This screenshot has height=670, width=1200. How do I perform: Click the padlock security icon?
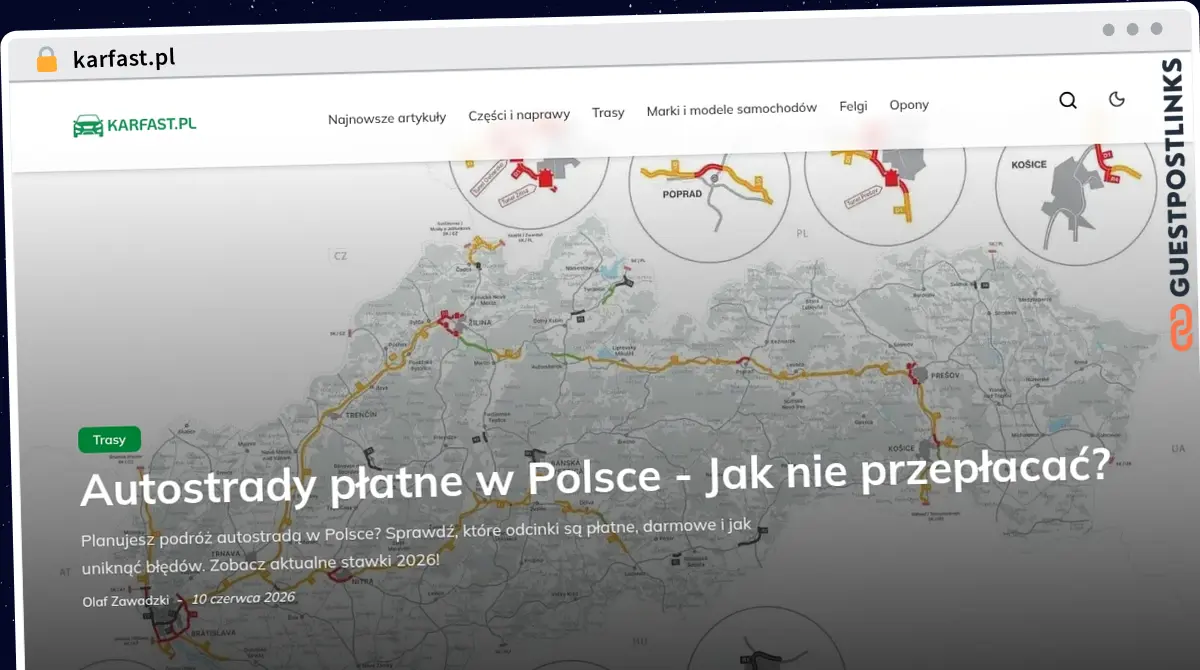[47, 59]
